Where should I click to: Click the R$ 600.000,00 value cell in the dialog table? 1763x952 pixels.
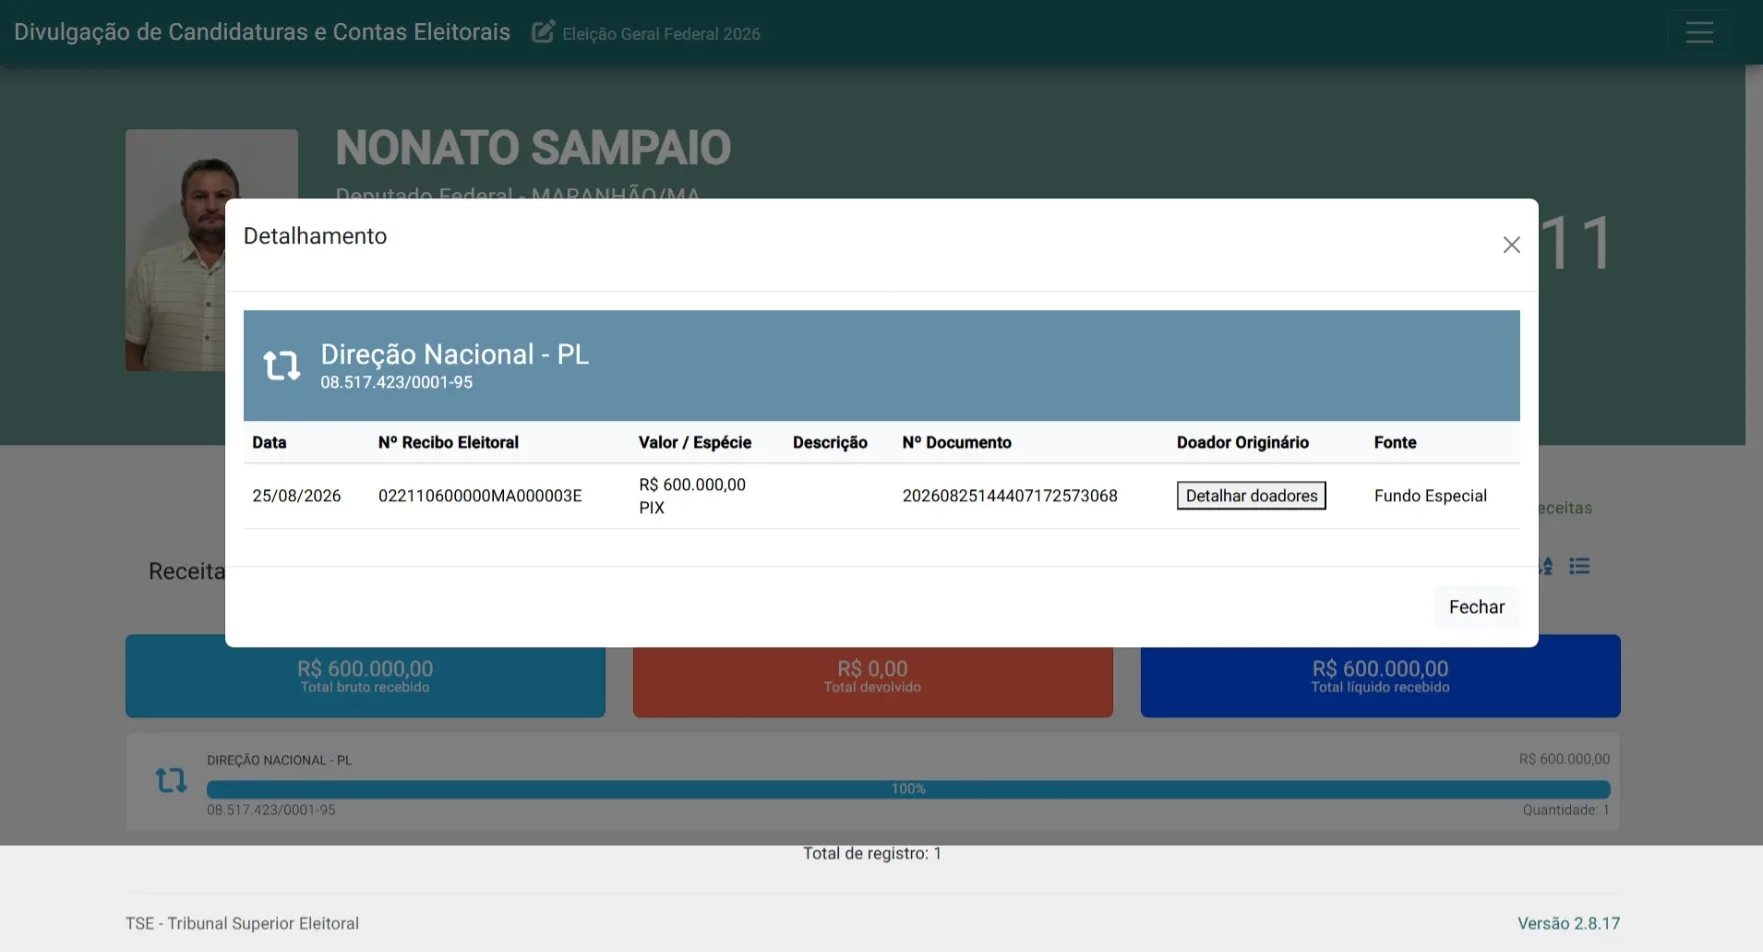[x=692, y=485]
